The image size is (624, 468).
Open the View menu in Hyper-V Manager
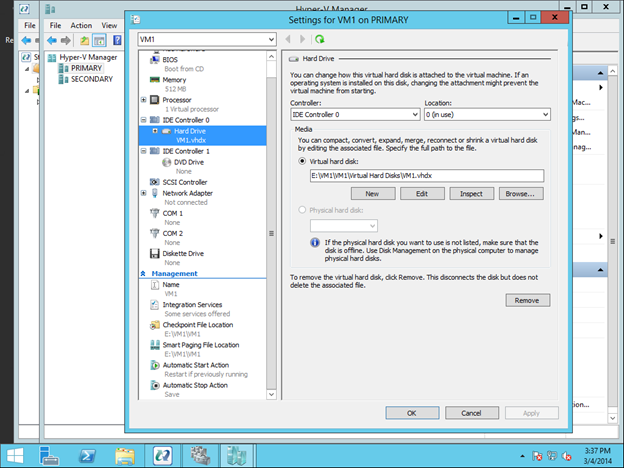pos(109,25)
